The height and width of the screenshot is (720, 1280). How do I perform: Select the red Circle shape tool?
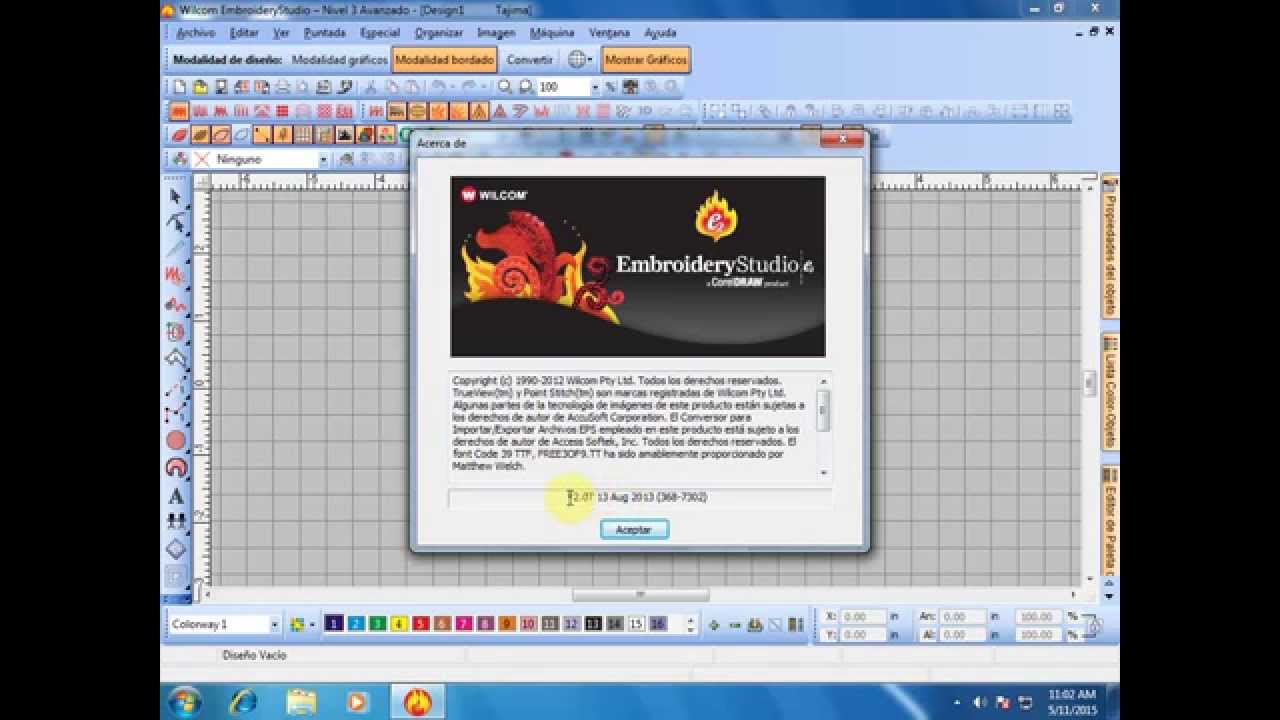coord(176,440)
